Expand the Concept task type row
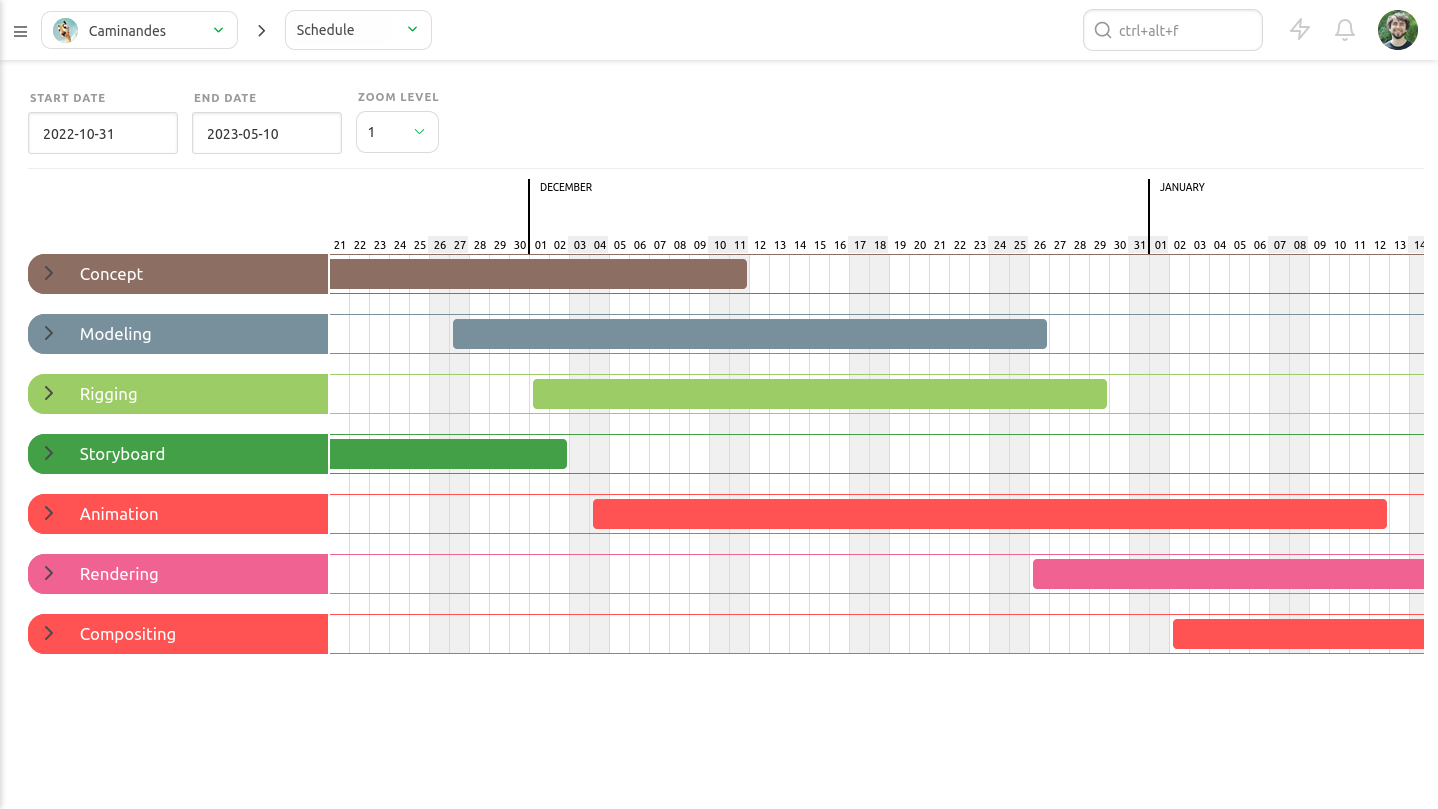 (49, 274)
